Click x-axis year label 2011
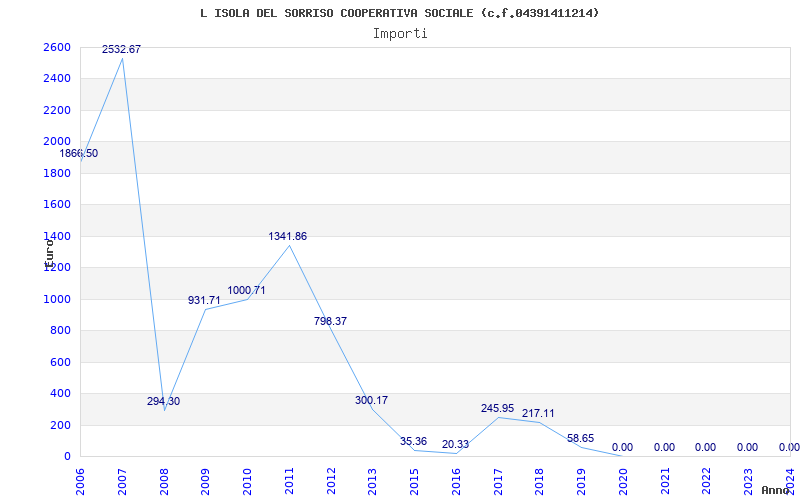This screenshot has height=500, width=800. [x=289, y=481]
